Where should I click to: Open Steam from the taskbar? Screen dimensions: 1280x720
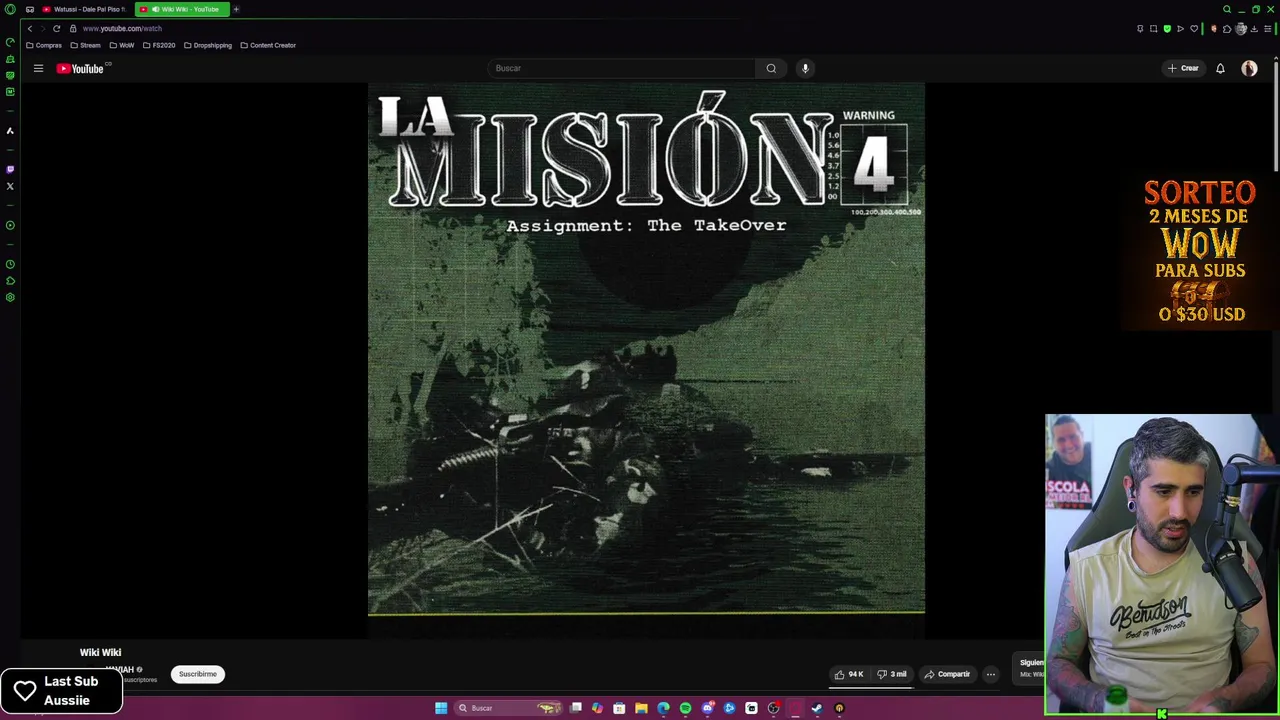[x=817, y=708]
